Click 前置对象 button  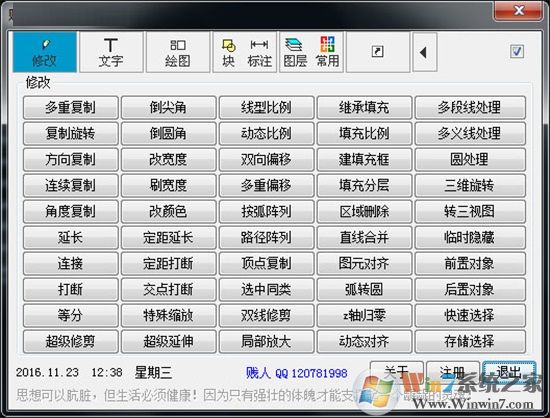[x=470, y=263]
